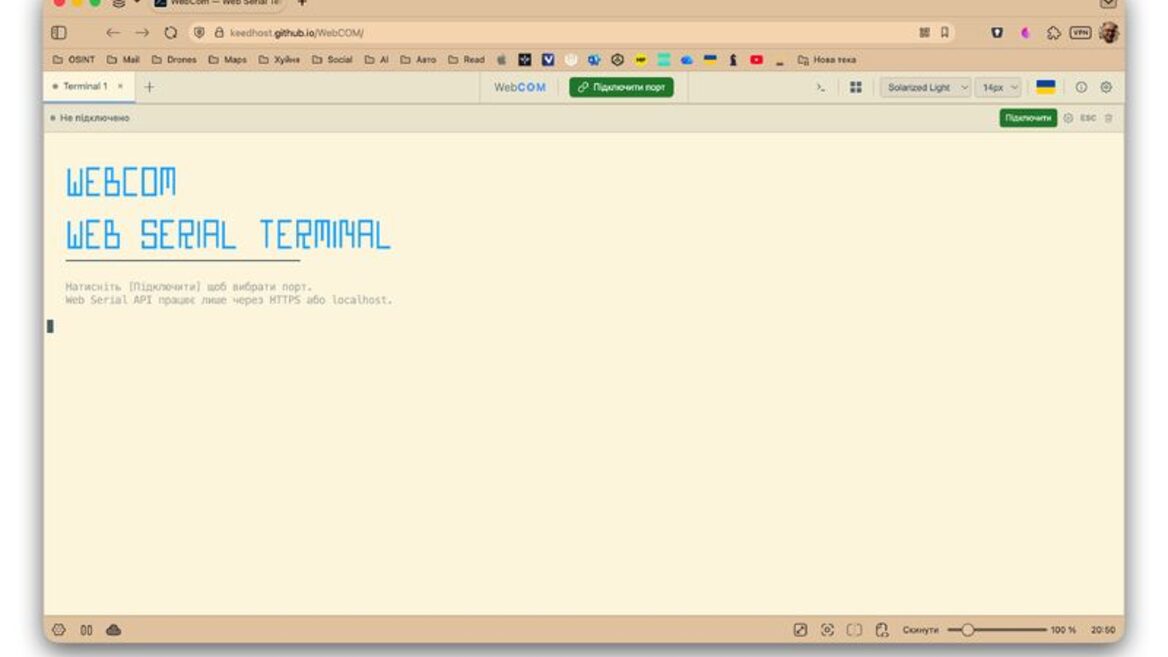The height and width of the screenshot is (657, 1168).
Task: Click the browser reload icon
Action: (171, 33)
